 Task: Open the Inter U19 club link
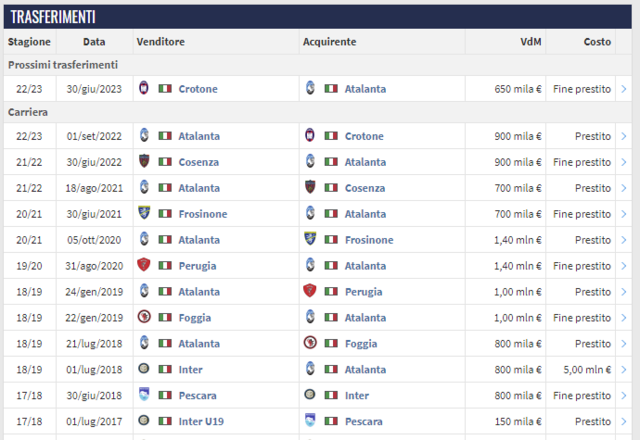[201, 421]
